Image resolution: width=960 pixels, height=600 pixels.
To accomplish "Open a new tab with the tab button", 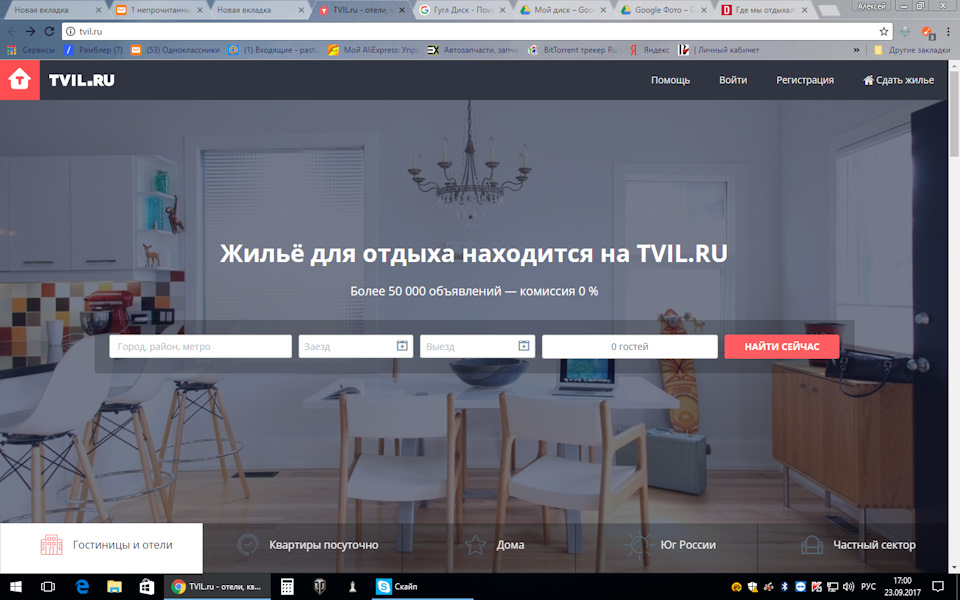I will tap(829, 10).
